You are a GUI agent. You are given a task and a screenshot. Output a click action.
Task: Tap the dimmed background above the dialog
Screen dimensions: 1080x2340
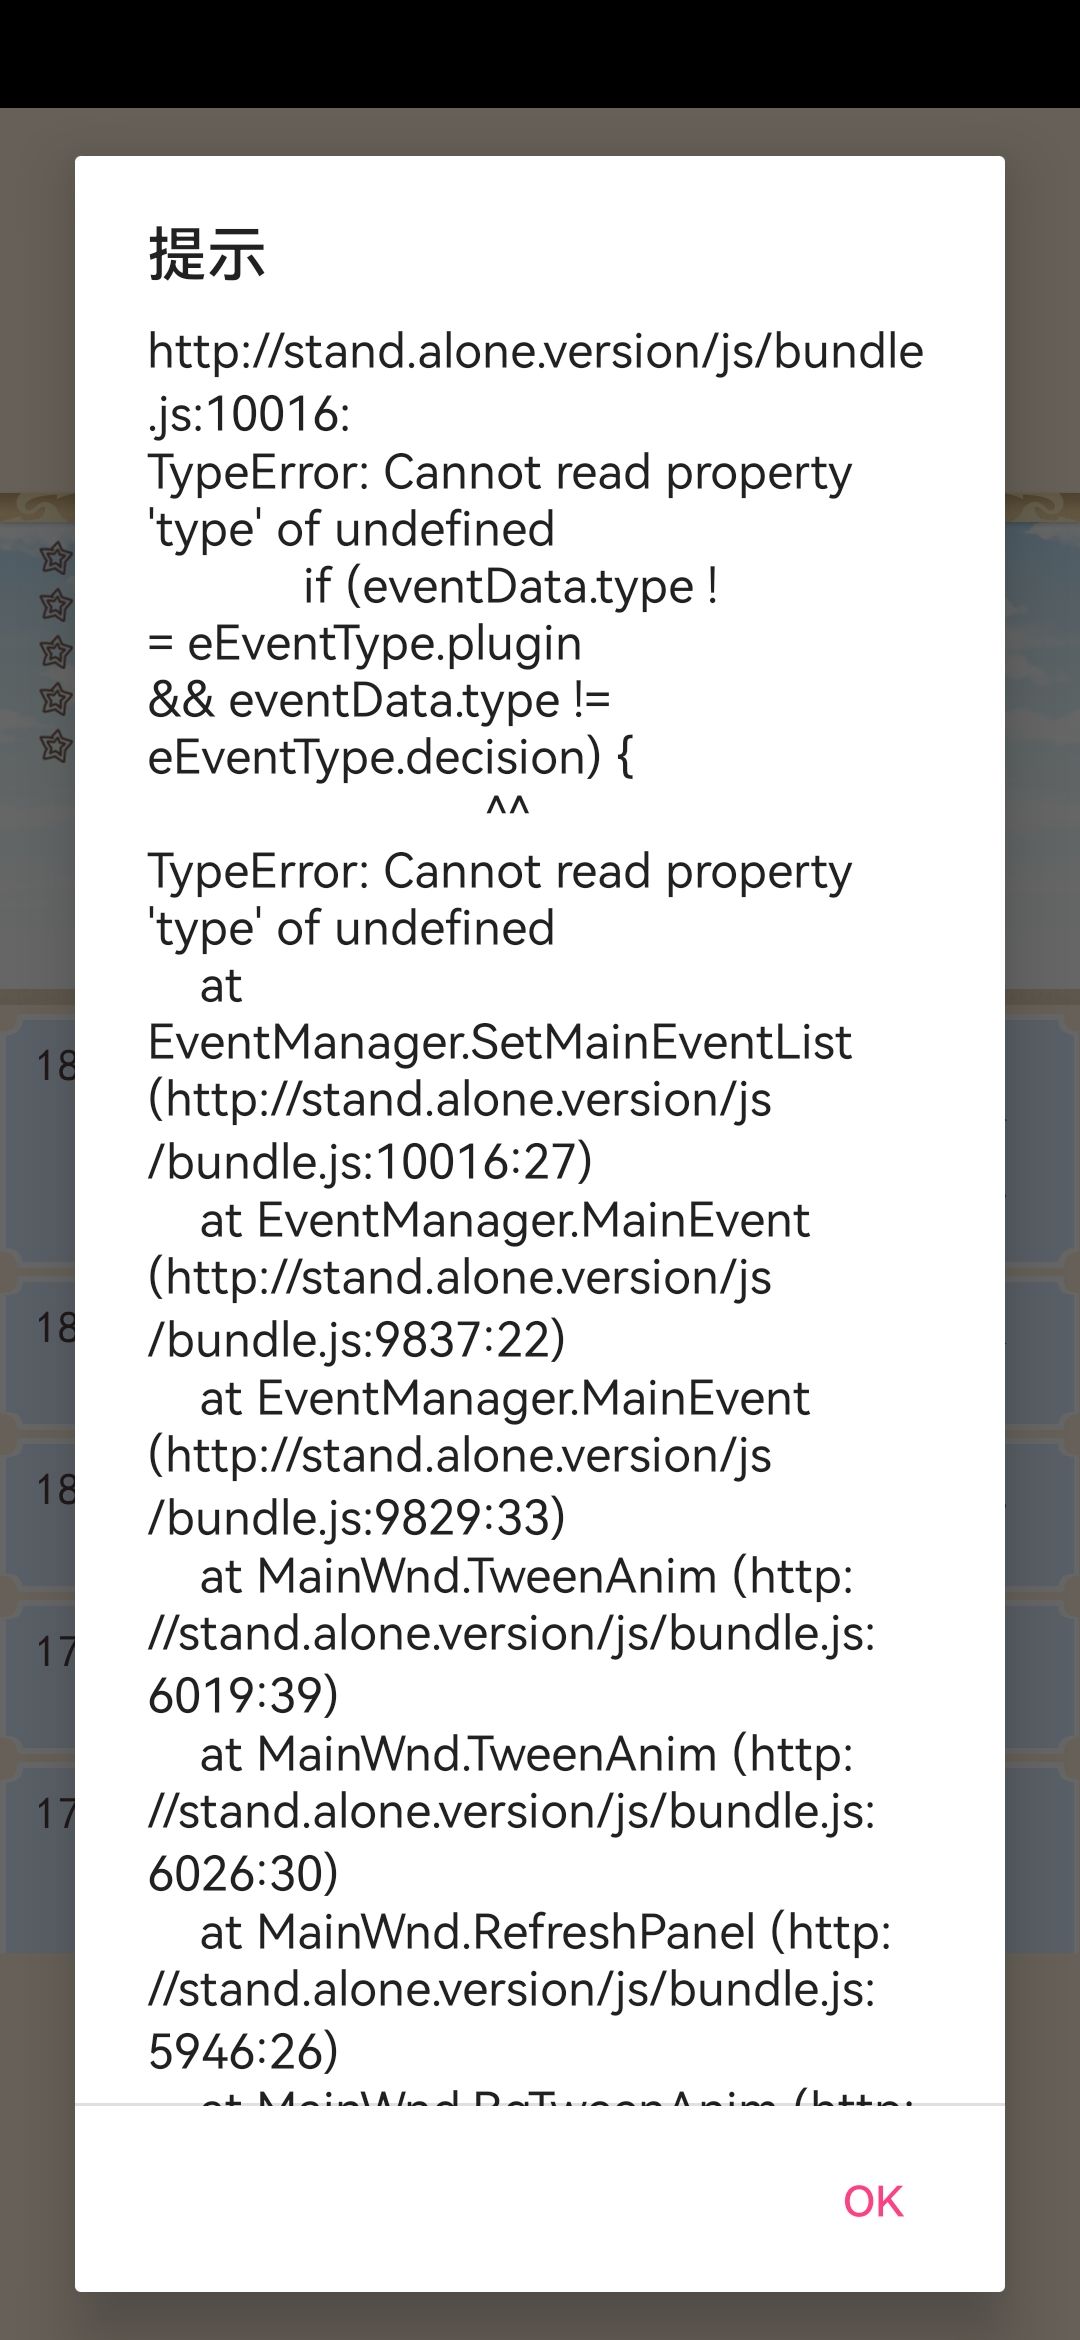point(540,130)
